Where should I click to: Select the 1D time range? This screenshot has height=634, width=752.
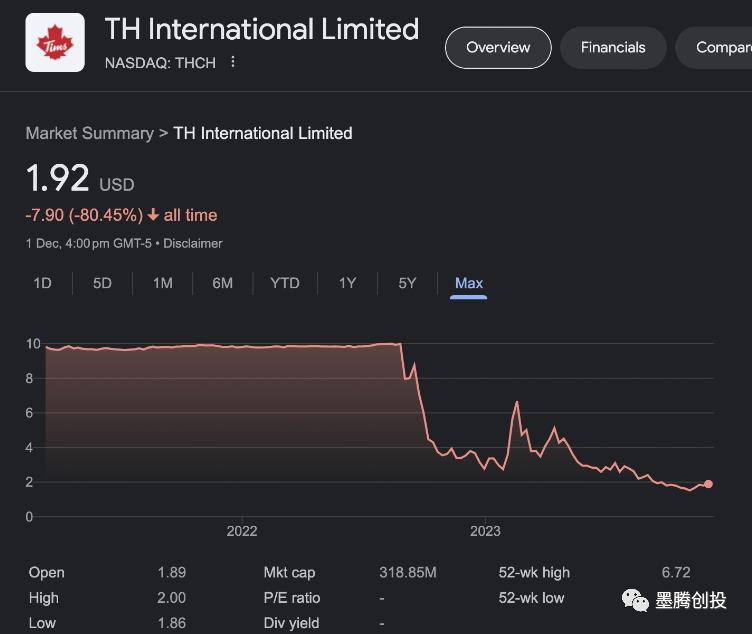tap(42, 283)
